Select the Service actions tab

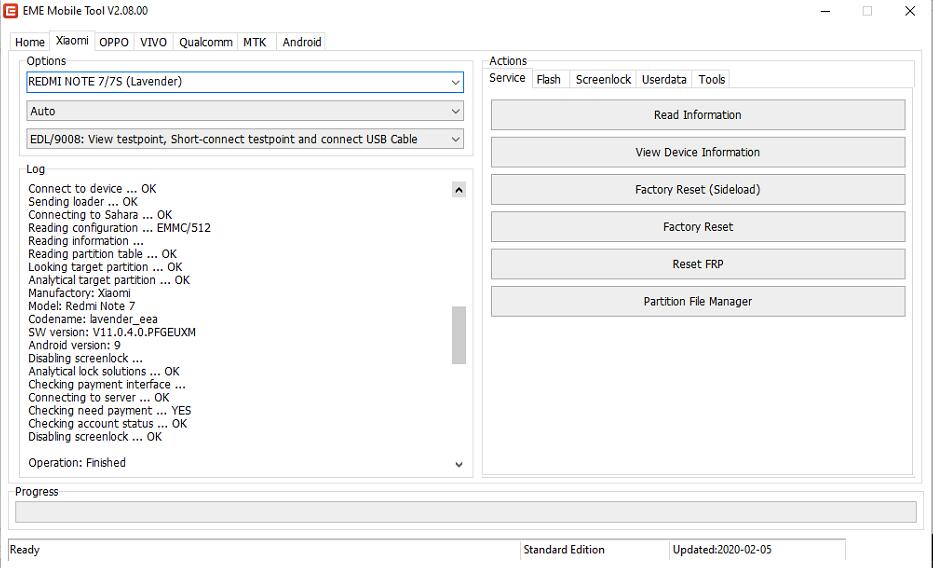[x=507, y=78]
